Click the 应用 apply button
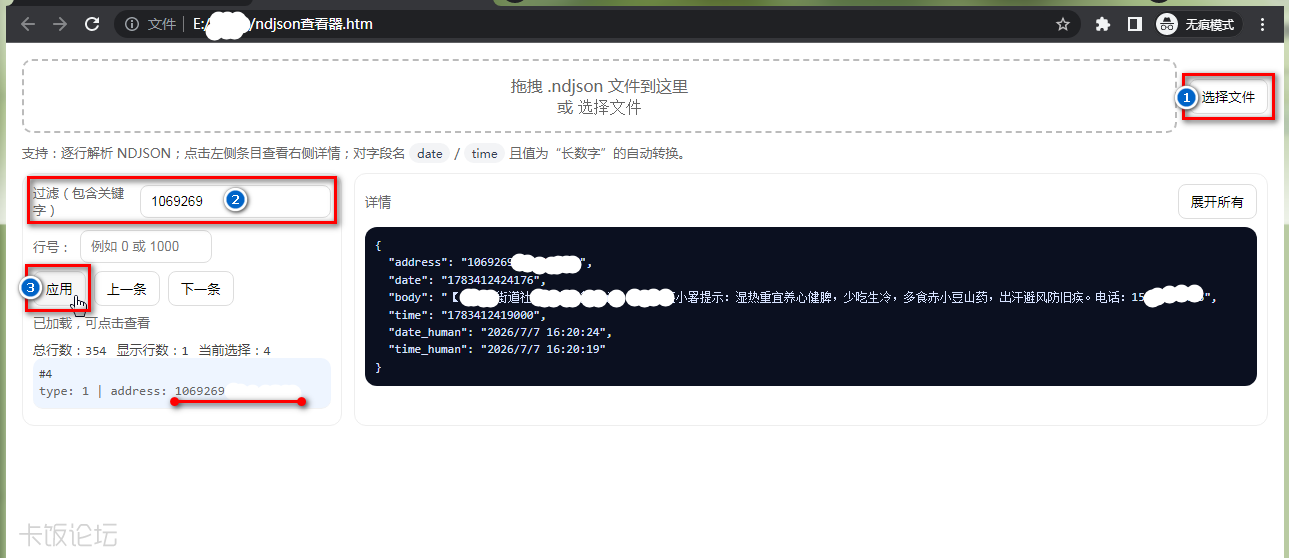The width and height of the screenshot is (1289, 558). pos(59,289)
